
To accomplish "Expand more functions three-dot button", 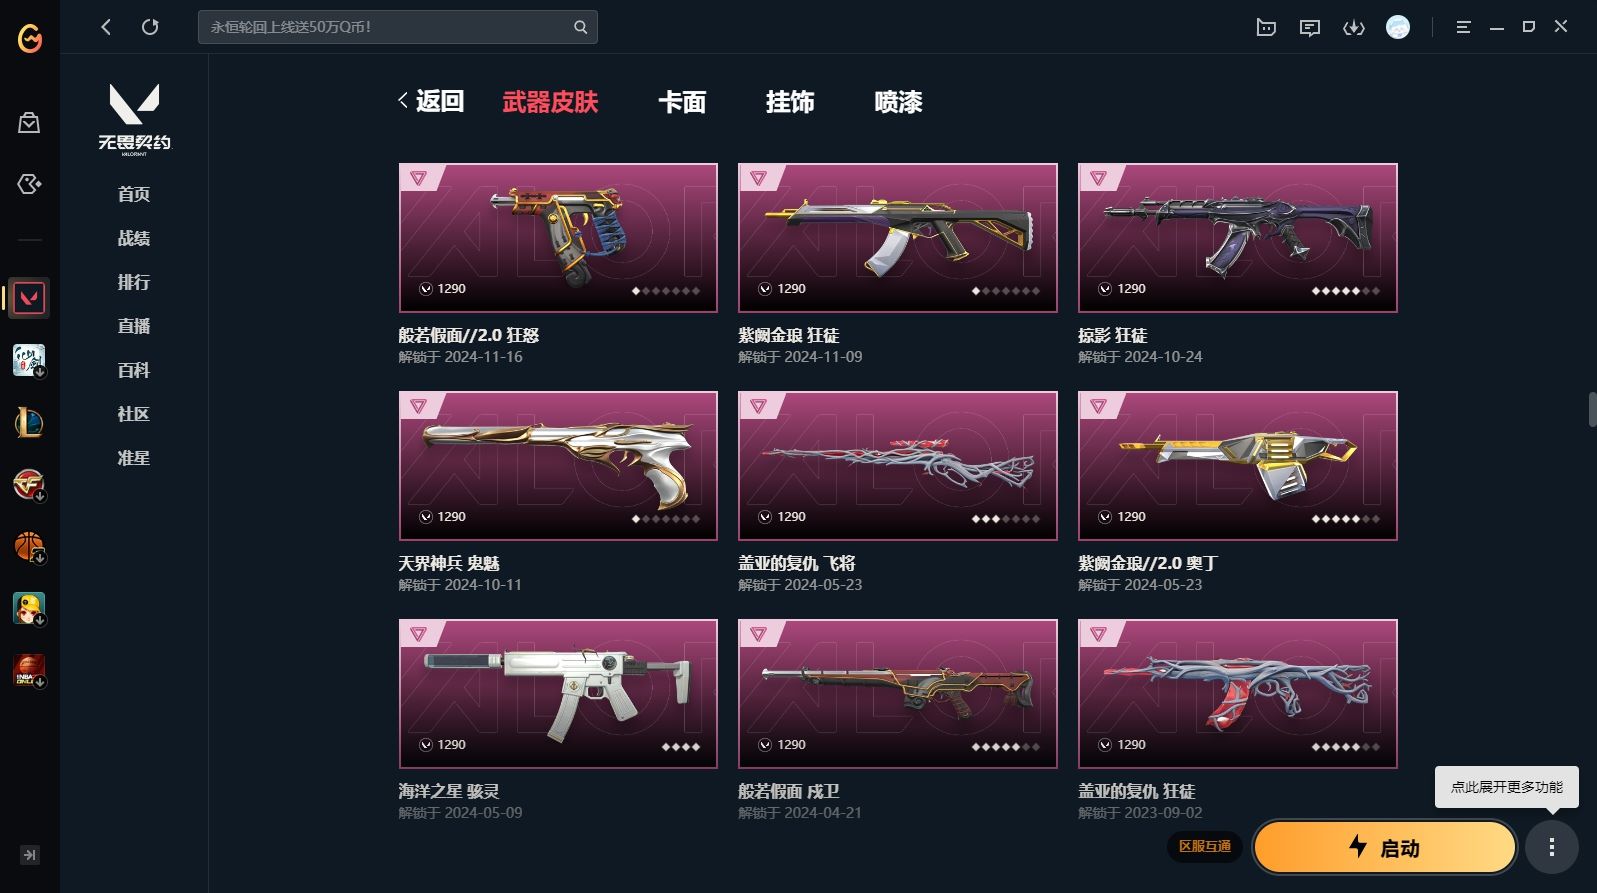I will (1551, 848).
